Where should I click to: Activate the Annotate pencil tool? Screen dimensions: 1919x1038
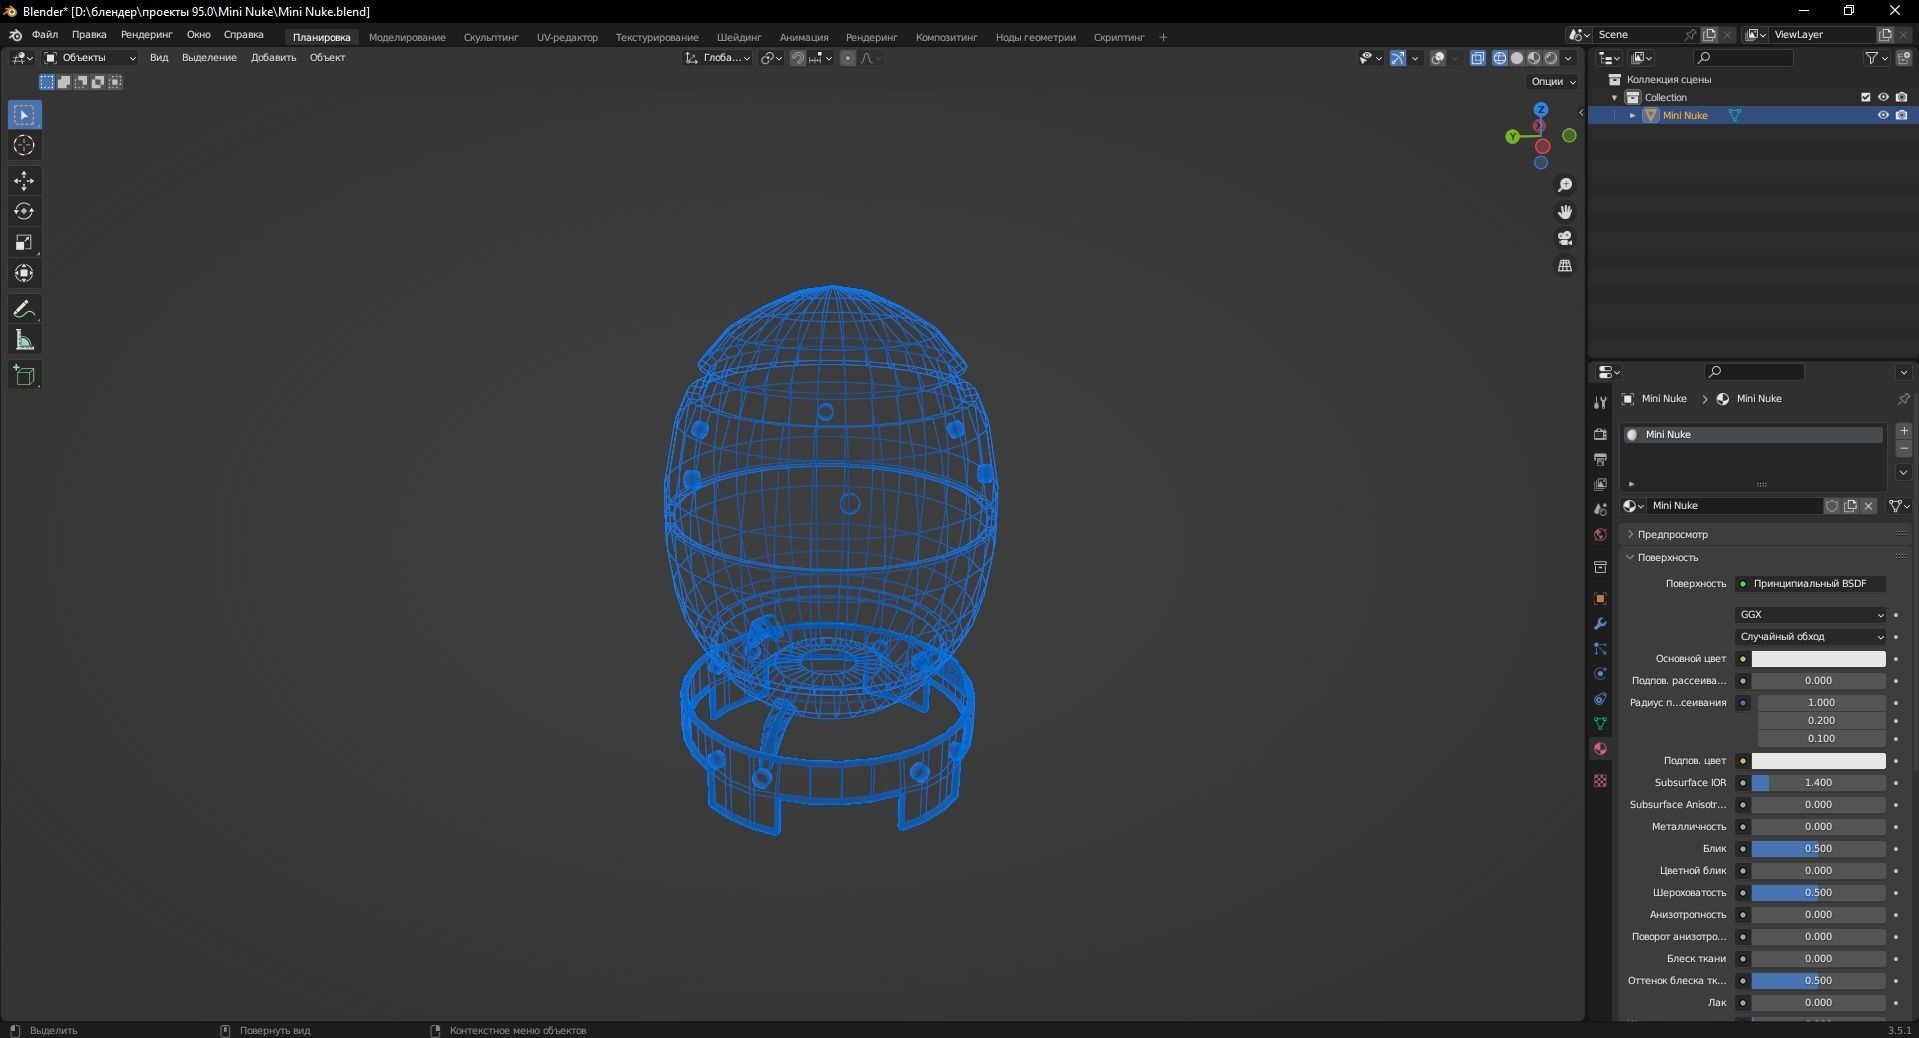tap(24, 310)
